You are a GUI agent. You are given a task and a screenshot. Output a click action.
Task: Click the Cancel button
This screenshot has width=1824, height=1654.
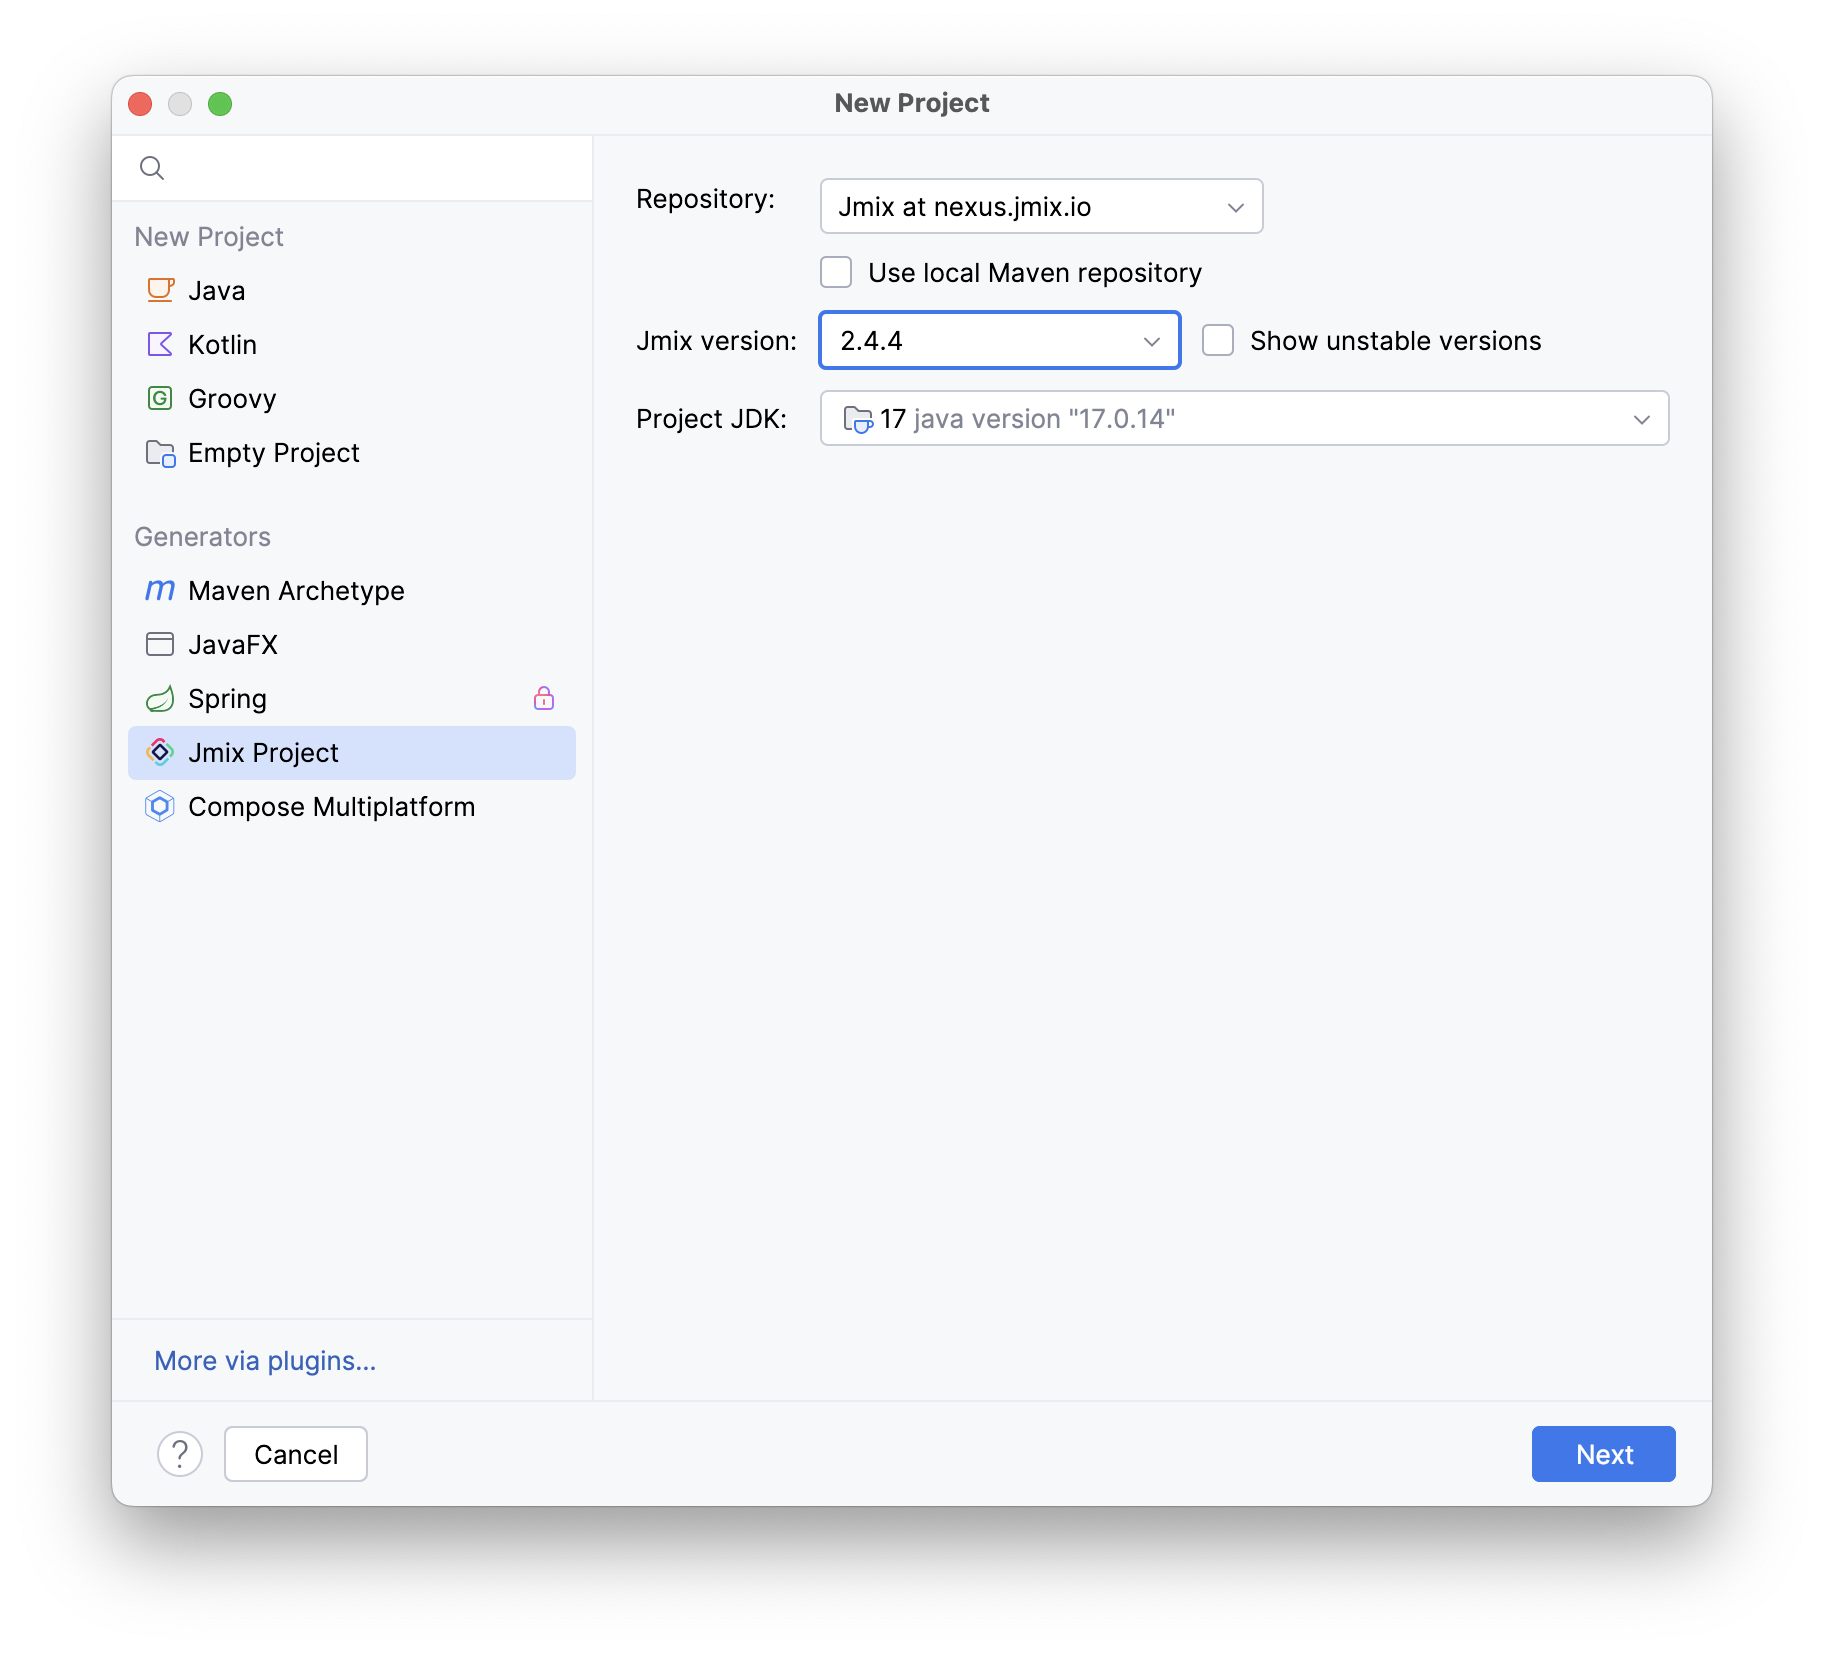click(x=296, y=1453)
